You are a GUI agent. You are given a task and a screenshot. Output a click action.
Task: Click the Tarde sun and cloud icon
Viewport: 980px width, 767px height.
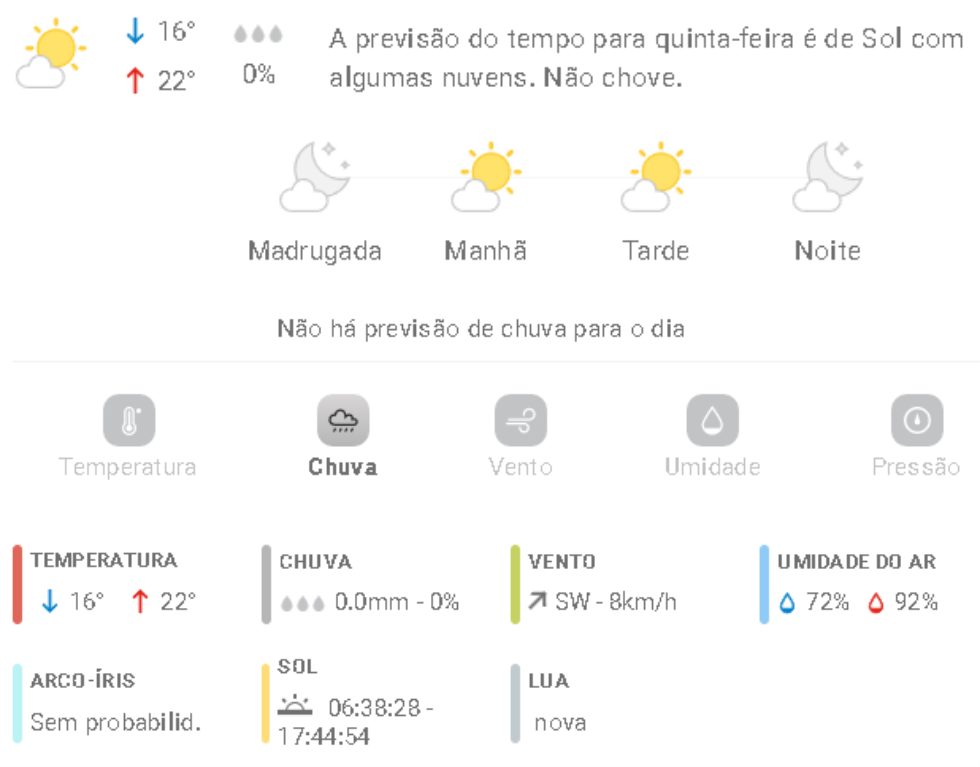(x=656, y=177)
